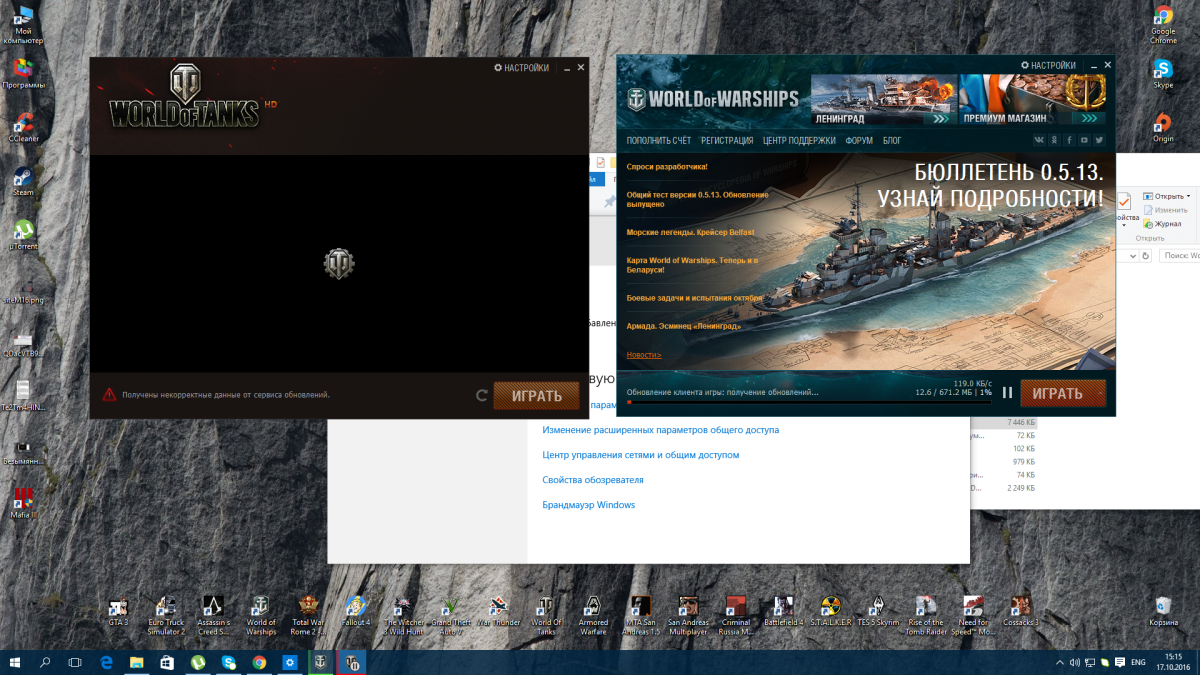Screen dimensions: 1200x675
Task: Click the Odnoklassniki social network icon
Action: point(1055,141)
